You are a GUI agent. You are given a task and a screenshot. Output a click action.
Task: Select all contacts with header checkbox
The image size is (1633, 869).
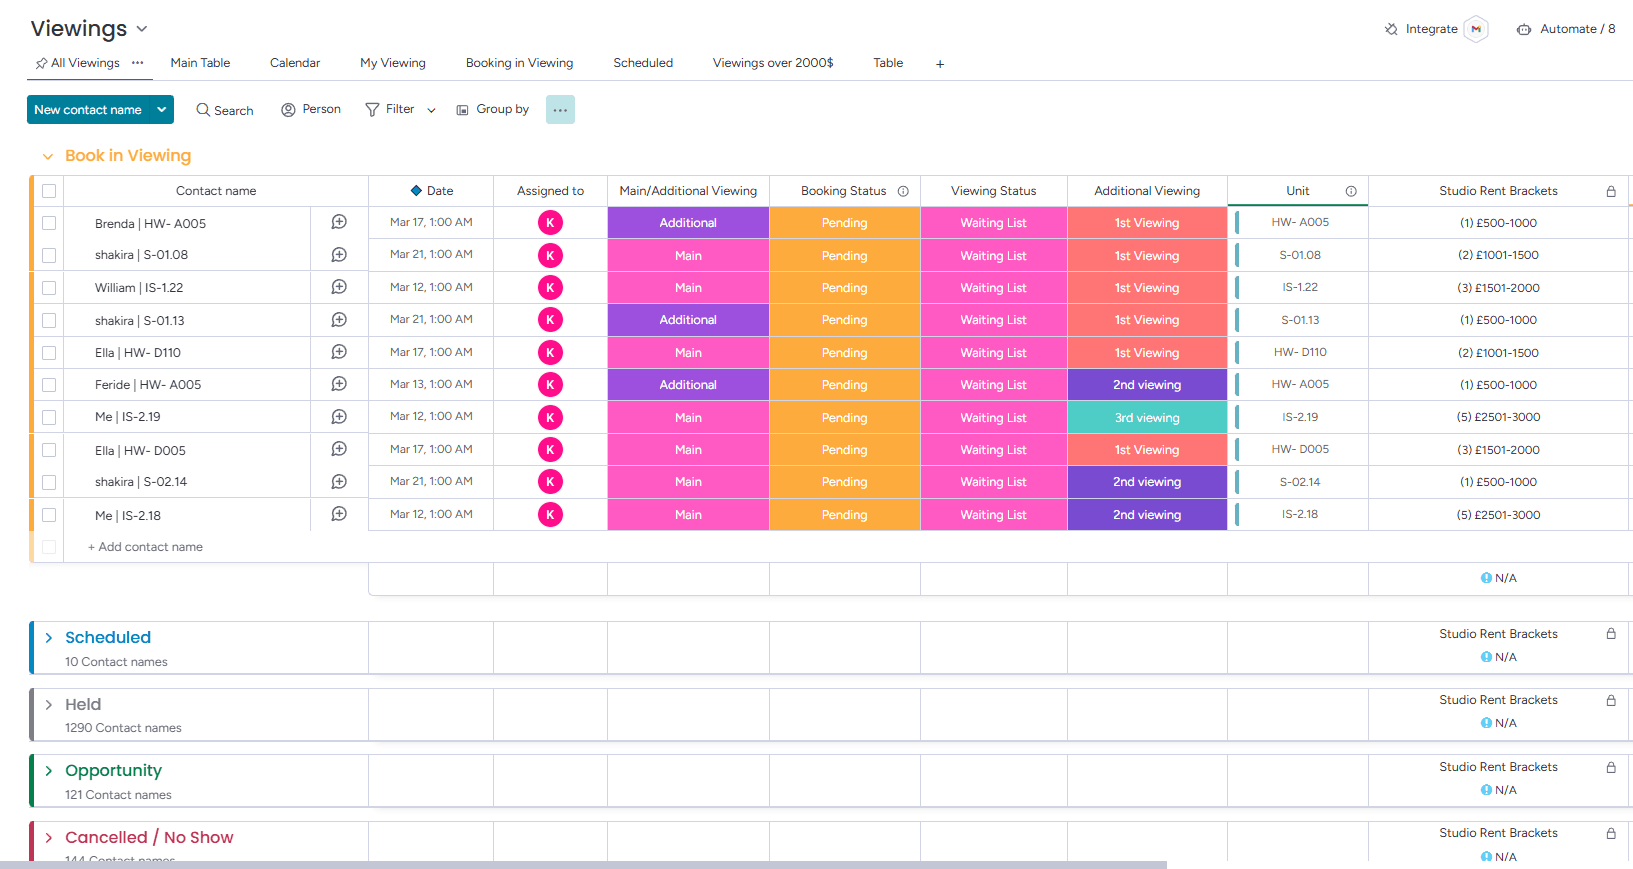coord(49,191)
